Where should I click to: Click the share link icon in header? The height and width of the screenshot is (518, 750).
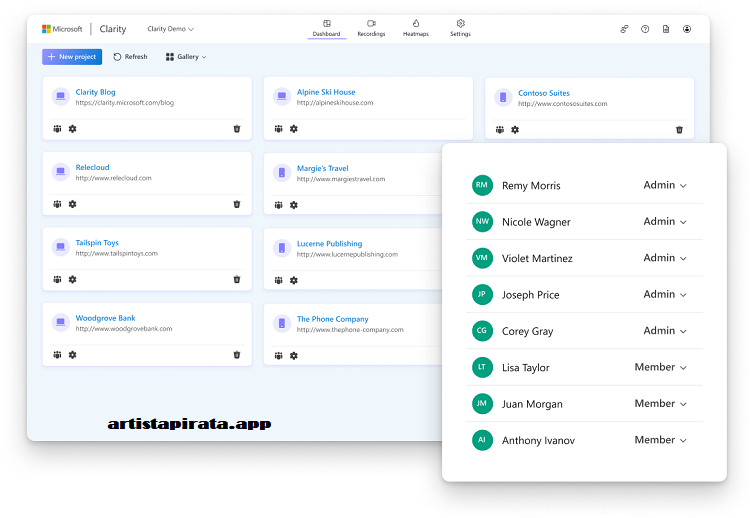[x=624, y=29]
